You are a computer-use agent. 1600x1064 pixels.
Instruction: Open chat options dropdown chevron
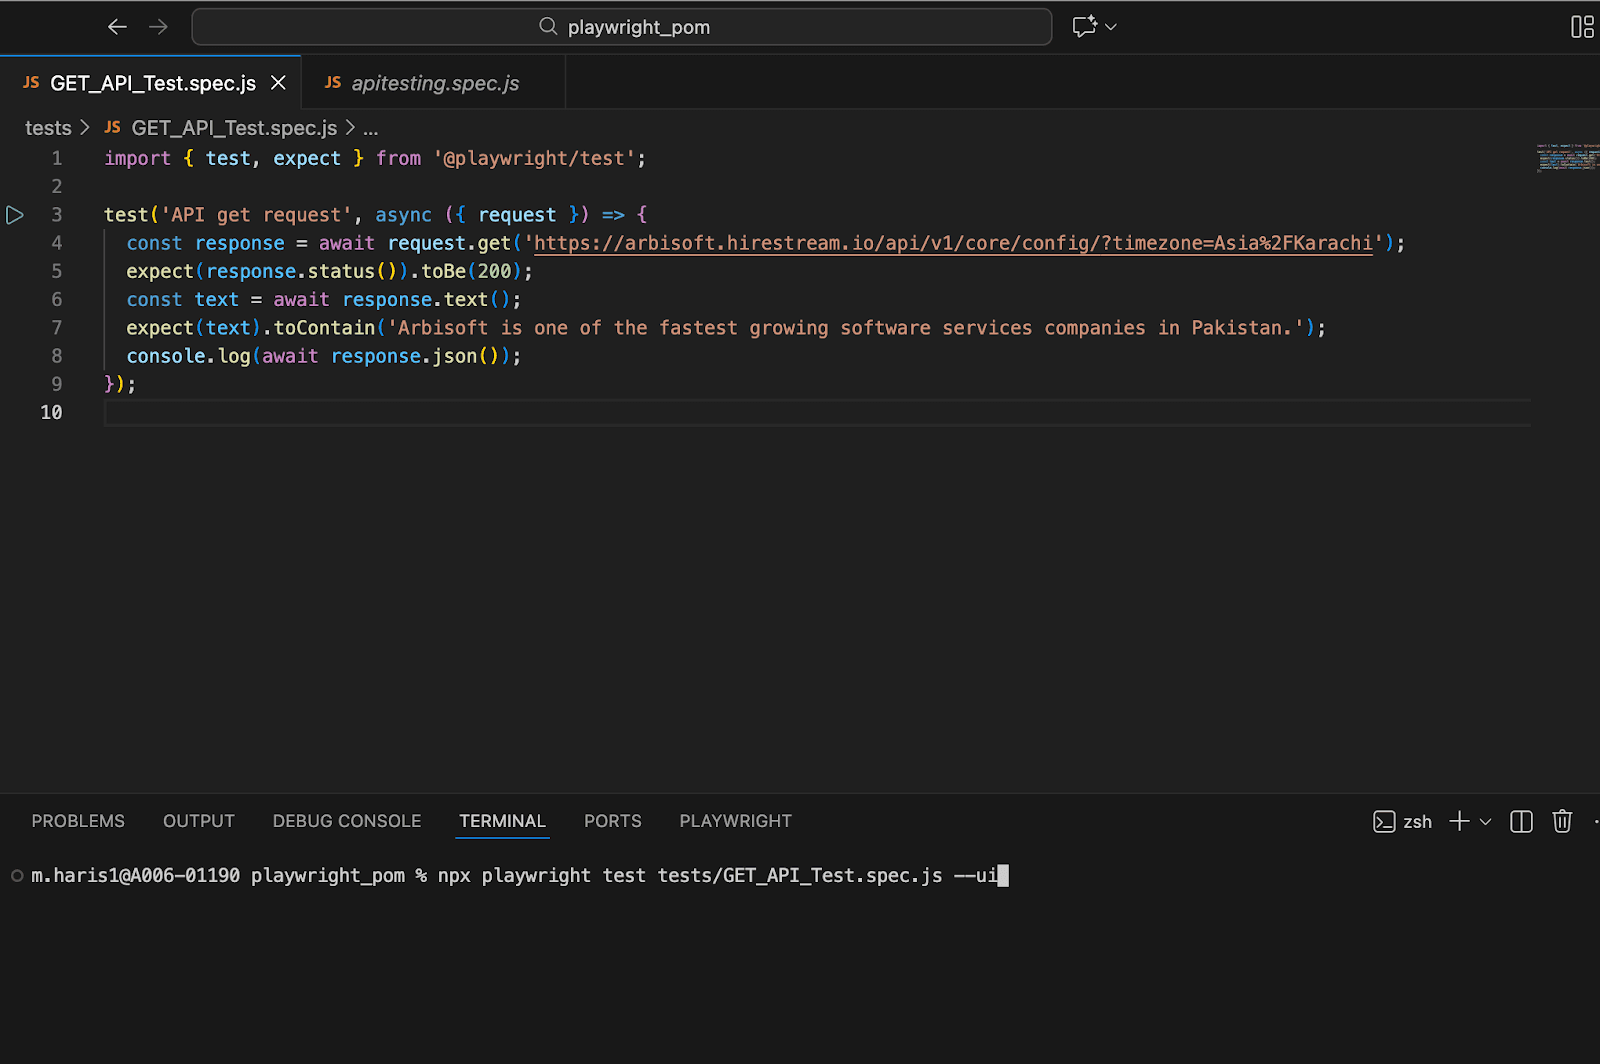(x=1111, y=27)
